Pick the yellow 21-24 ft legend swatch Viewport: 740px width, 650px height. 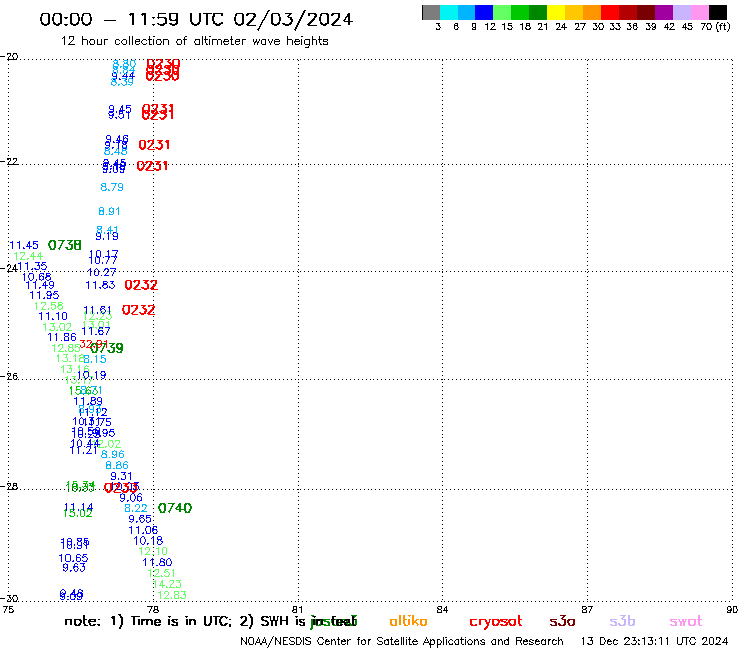(x=556, y=13)
